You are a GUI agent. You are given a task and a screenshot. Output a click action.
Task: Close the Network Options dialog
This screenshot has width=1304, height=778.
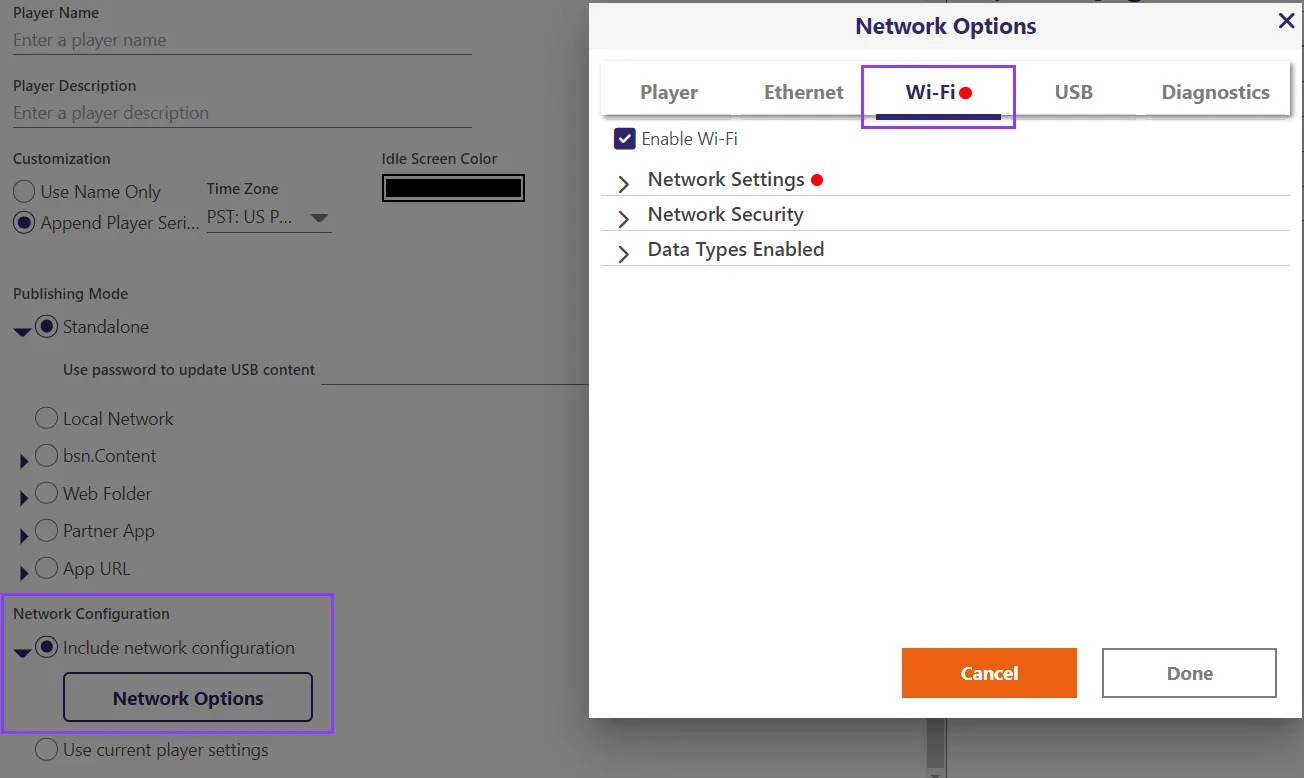point(1286,21)
